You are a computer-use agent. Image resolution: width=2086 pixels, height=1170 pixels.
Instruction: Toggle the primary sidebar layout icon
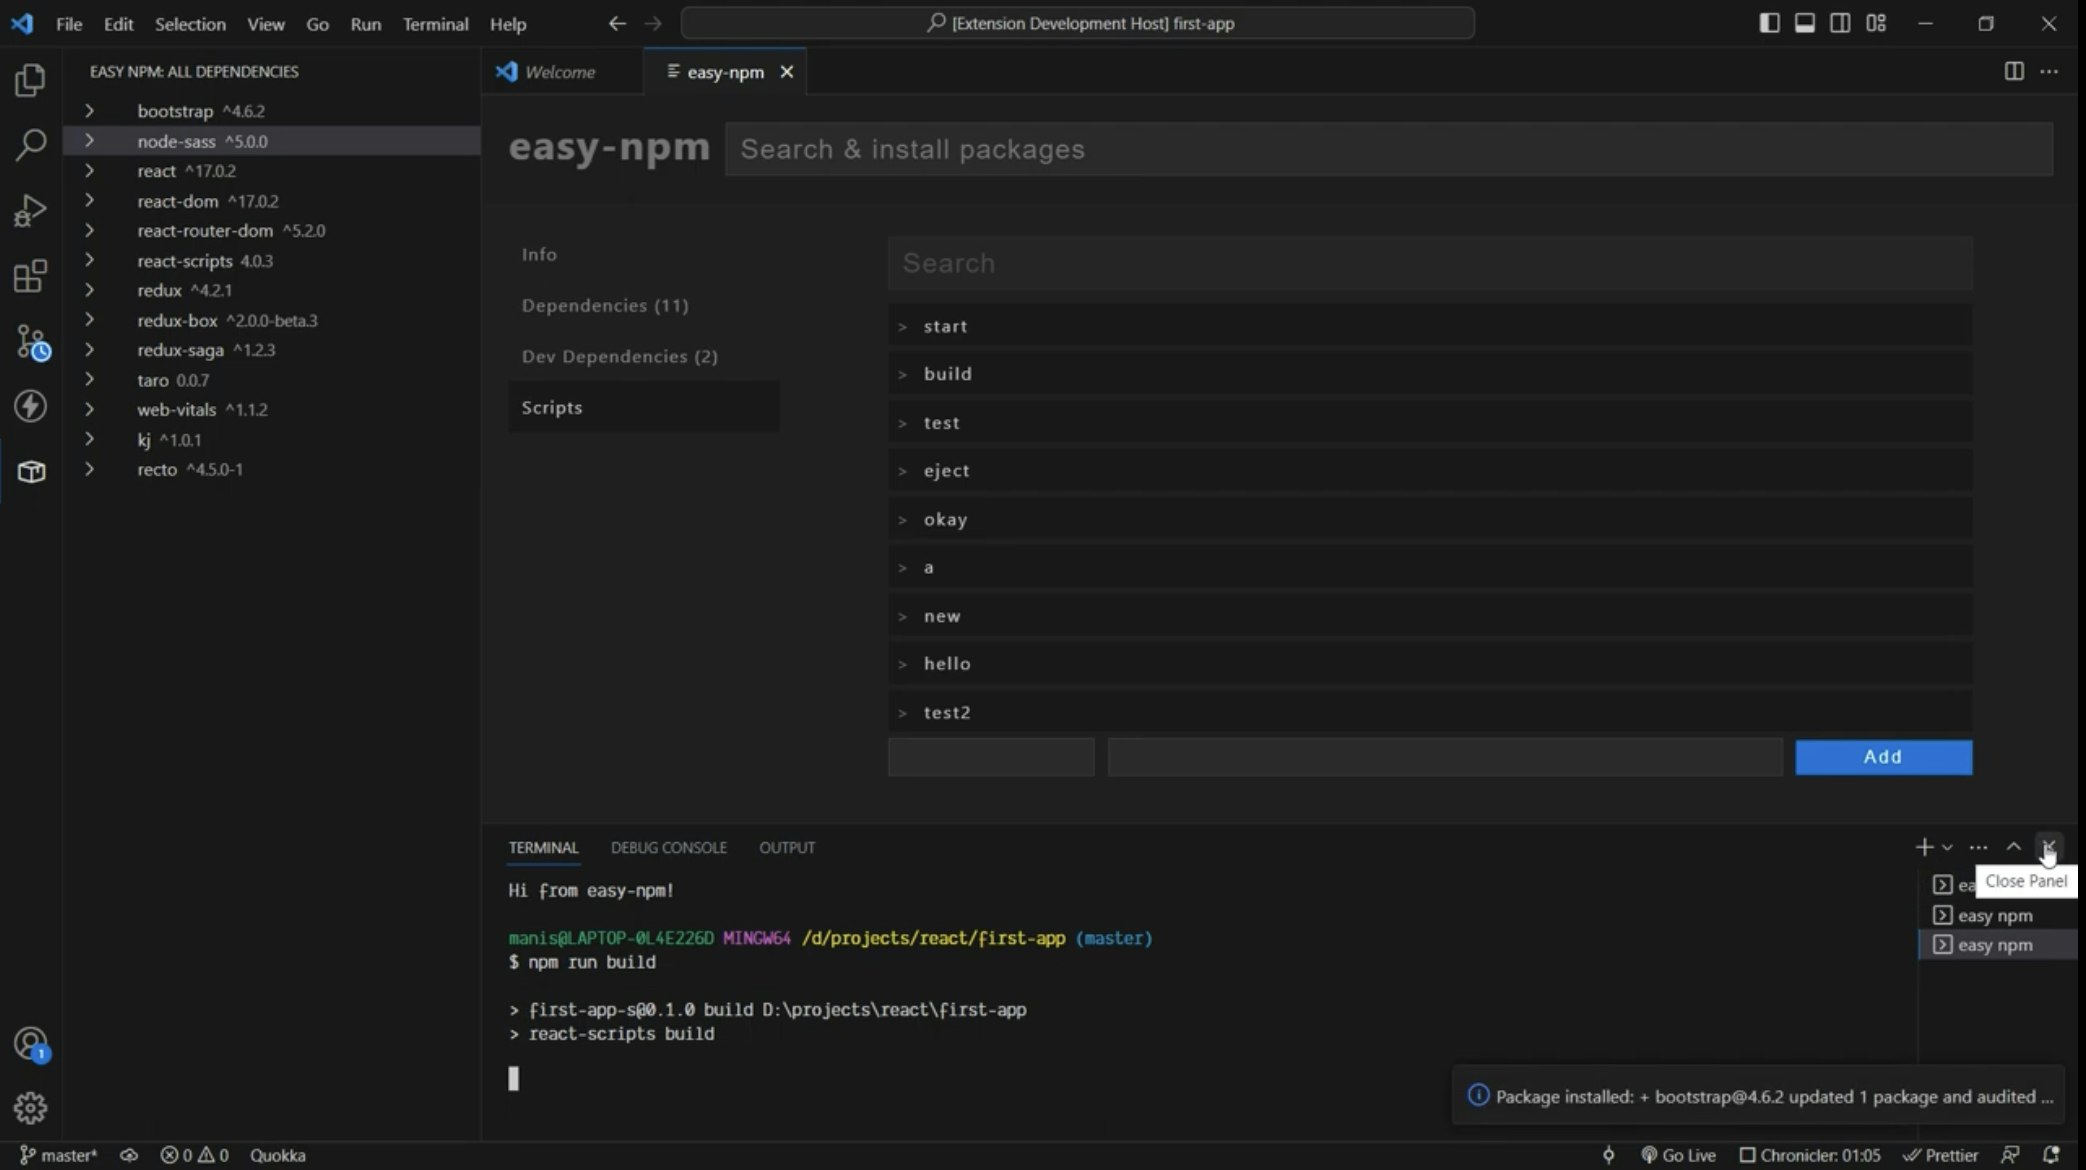pyautogui.click(x=1769, y=23)
